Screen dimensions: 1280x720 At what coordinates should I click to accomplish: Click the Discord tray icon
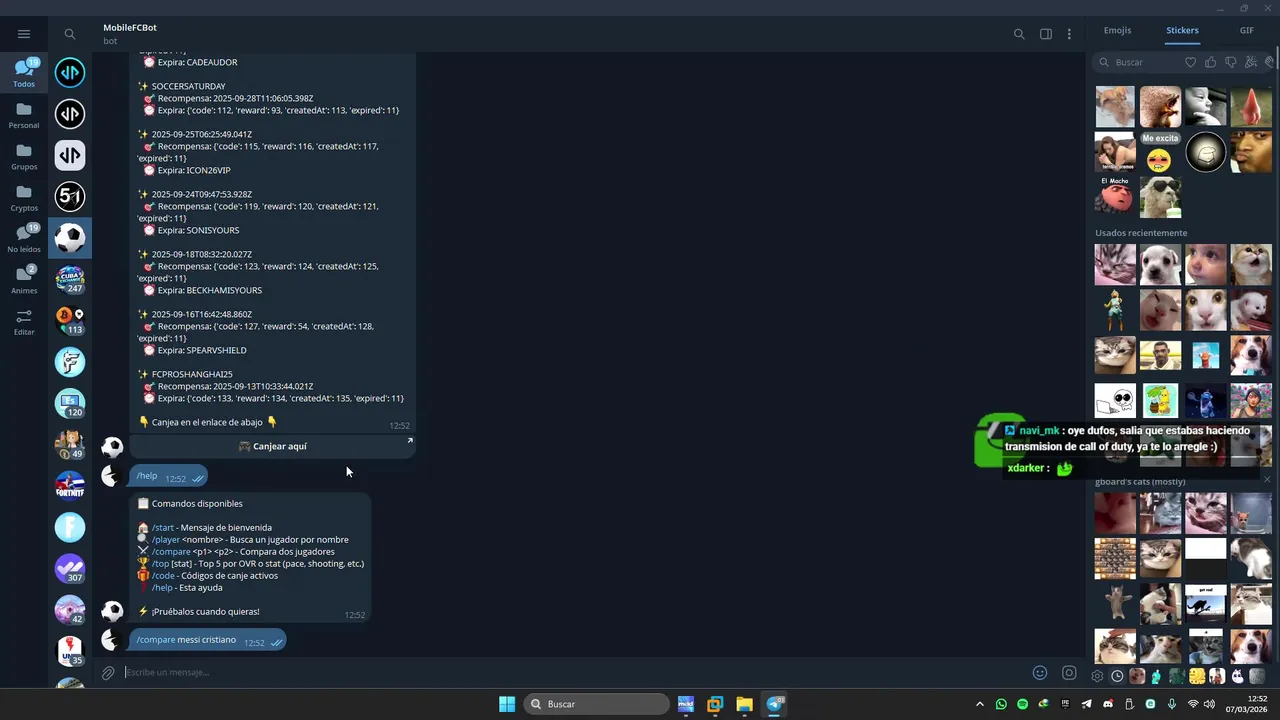tap(1107, 704)
